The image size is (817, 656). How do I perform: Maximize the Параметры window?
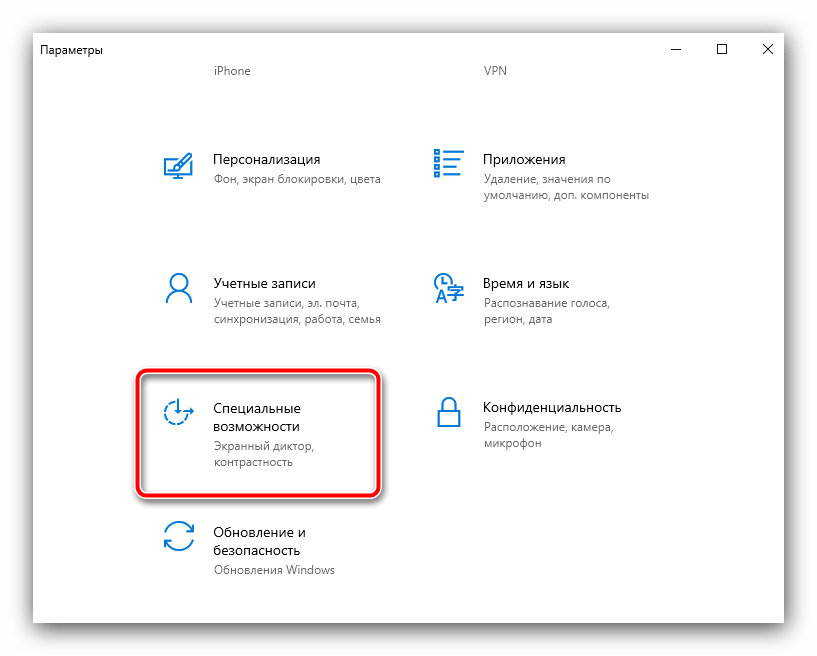pyautogui.click(x=722, y=49)
